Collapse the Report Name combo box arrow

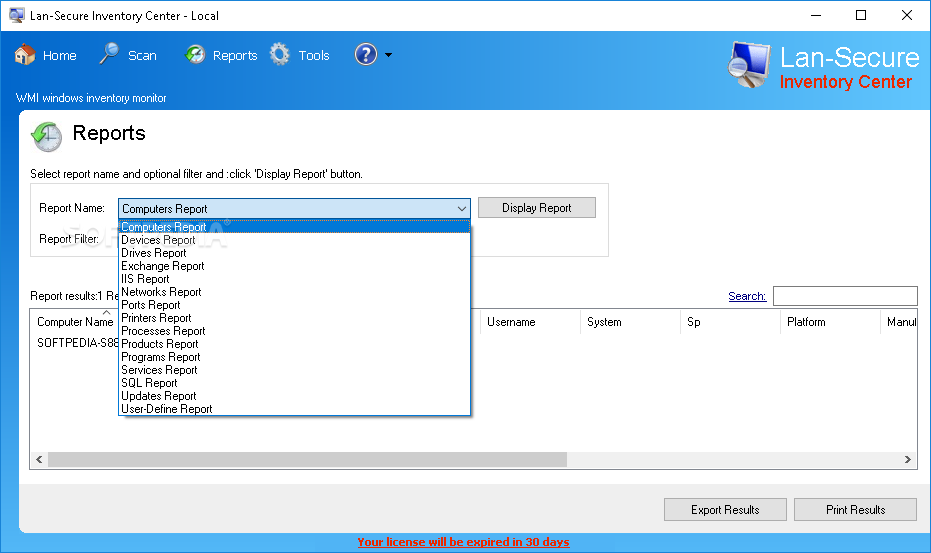point(461,208)
